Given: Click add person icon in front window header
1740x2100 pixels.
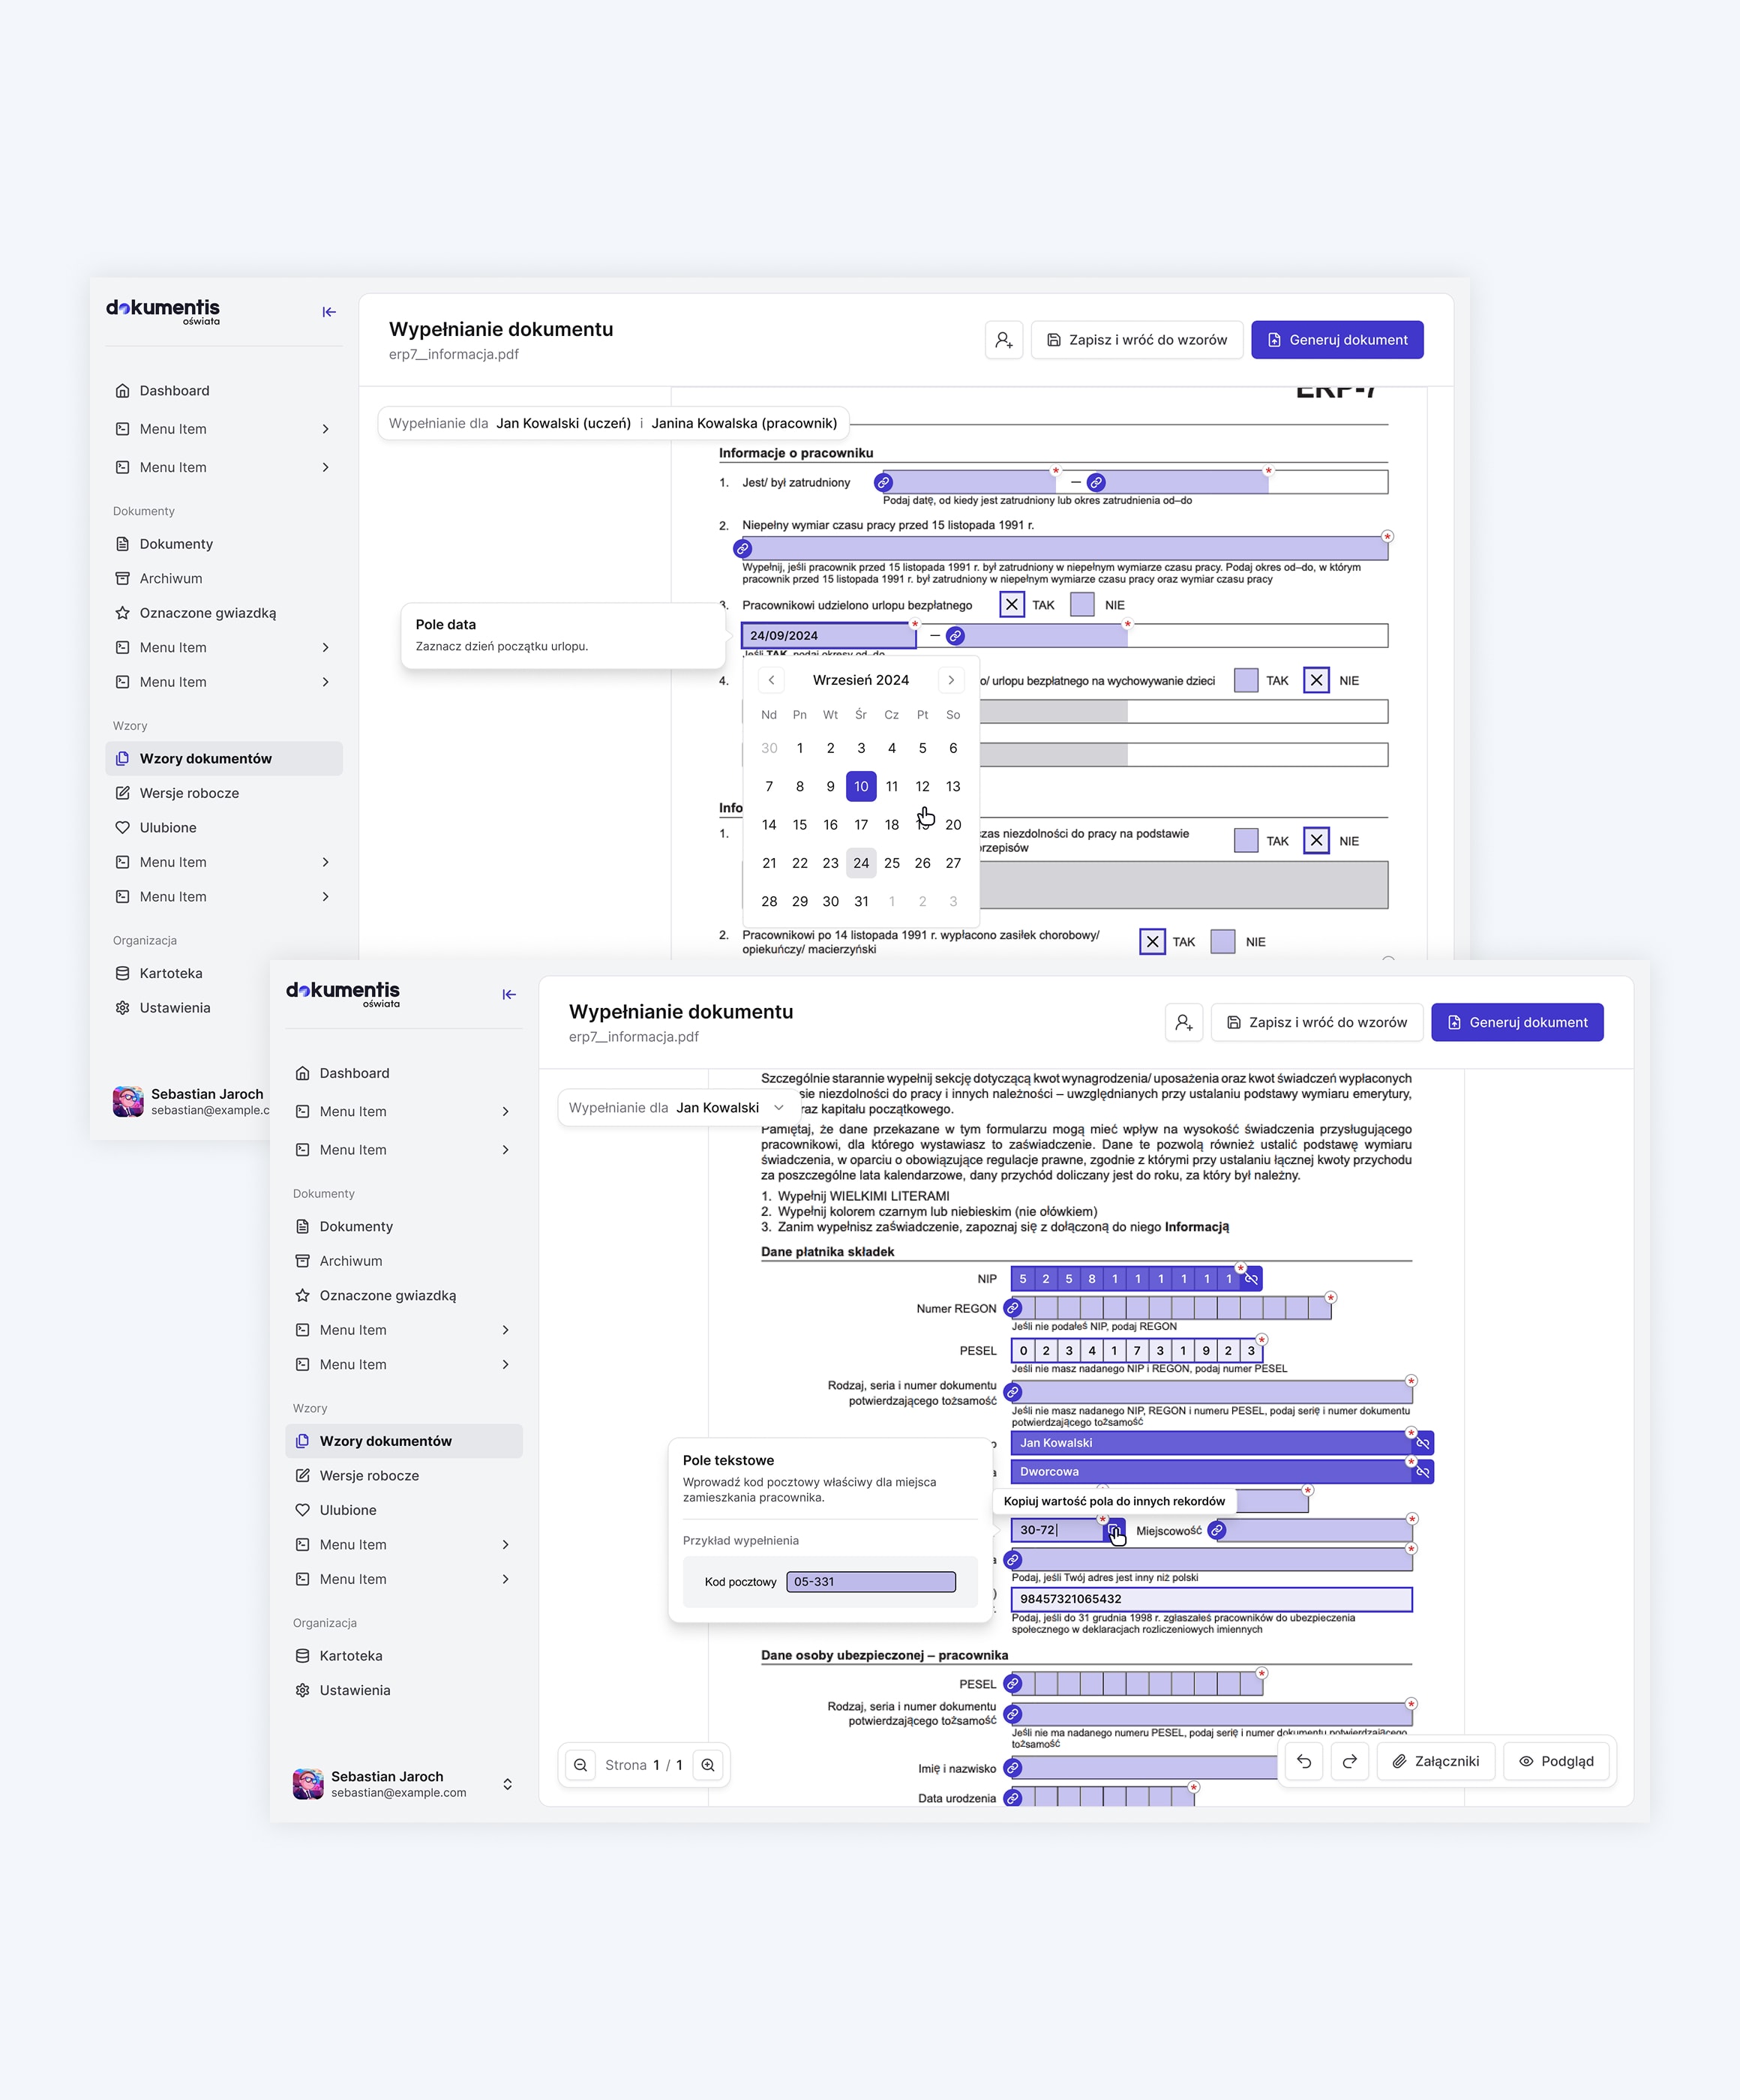Looking at the screenshot, I should point(1184,1022).
